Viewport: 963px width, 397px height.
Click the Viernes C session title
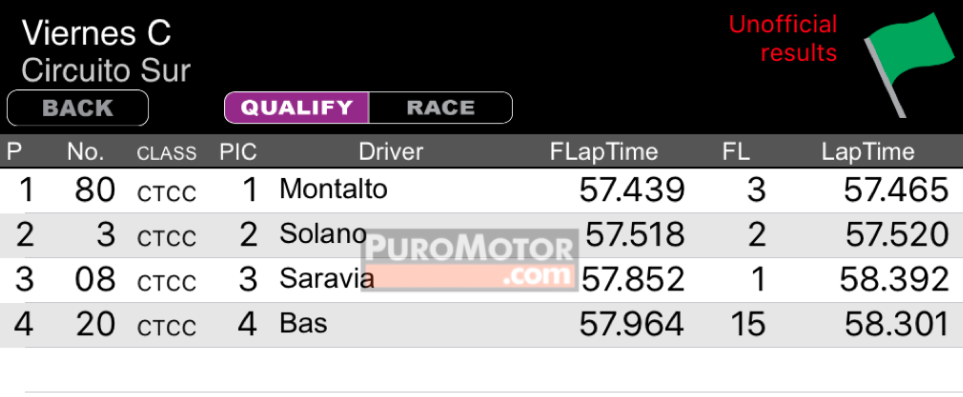point(96,33)
